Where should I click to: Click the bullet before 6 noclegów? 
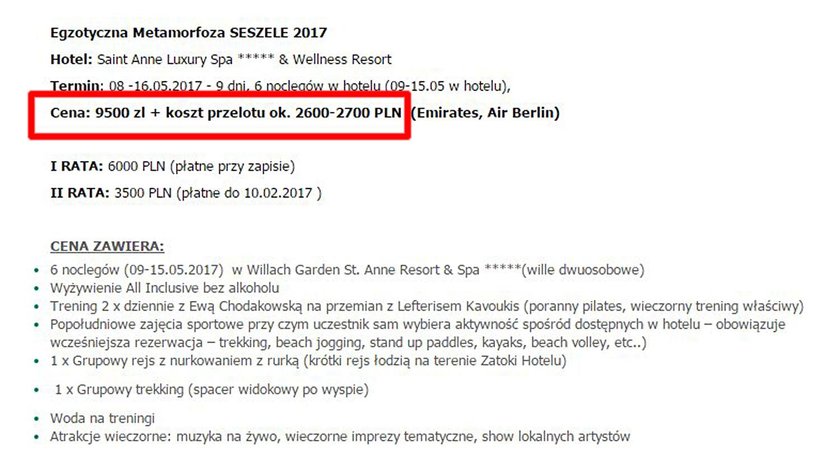pos(36,271)
